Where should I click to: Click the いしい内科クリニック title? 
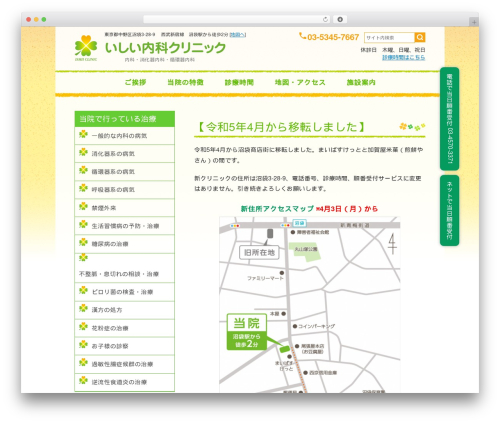point(165,48)
